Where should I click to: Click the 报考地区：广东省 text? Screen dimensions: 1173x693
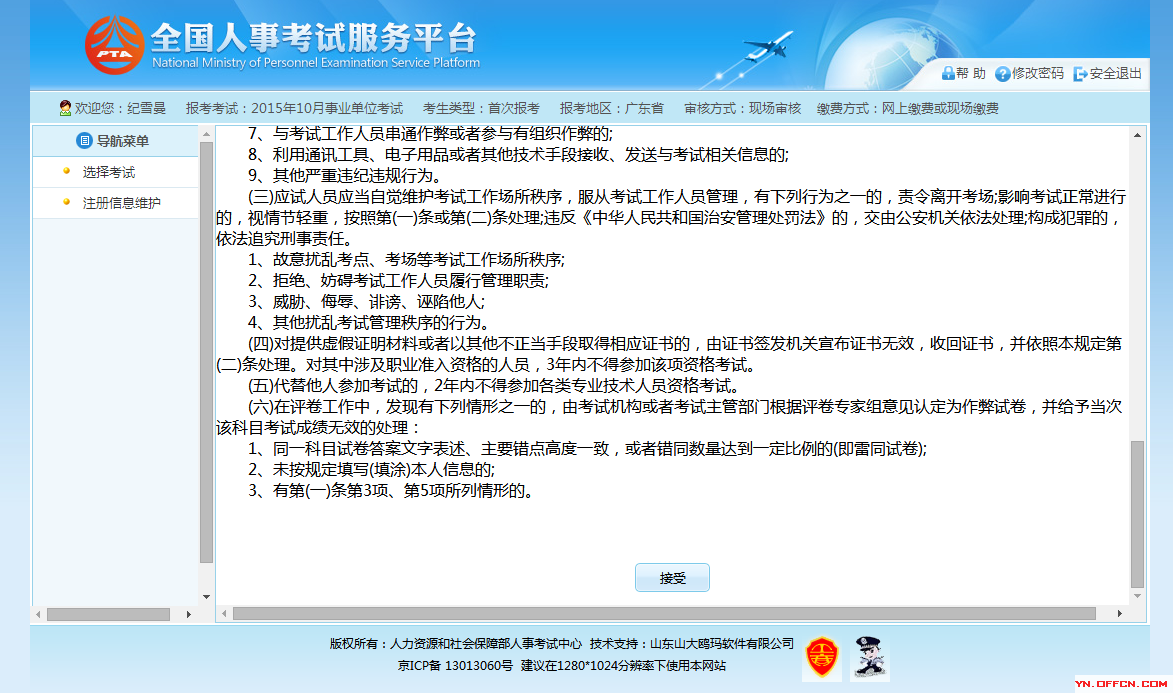coord(611,109)
